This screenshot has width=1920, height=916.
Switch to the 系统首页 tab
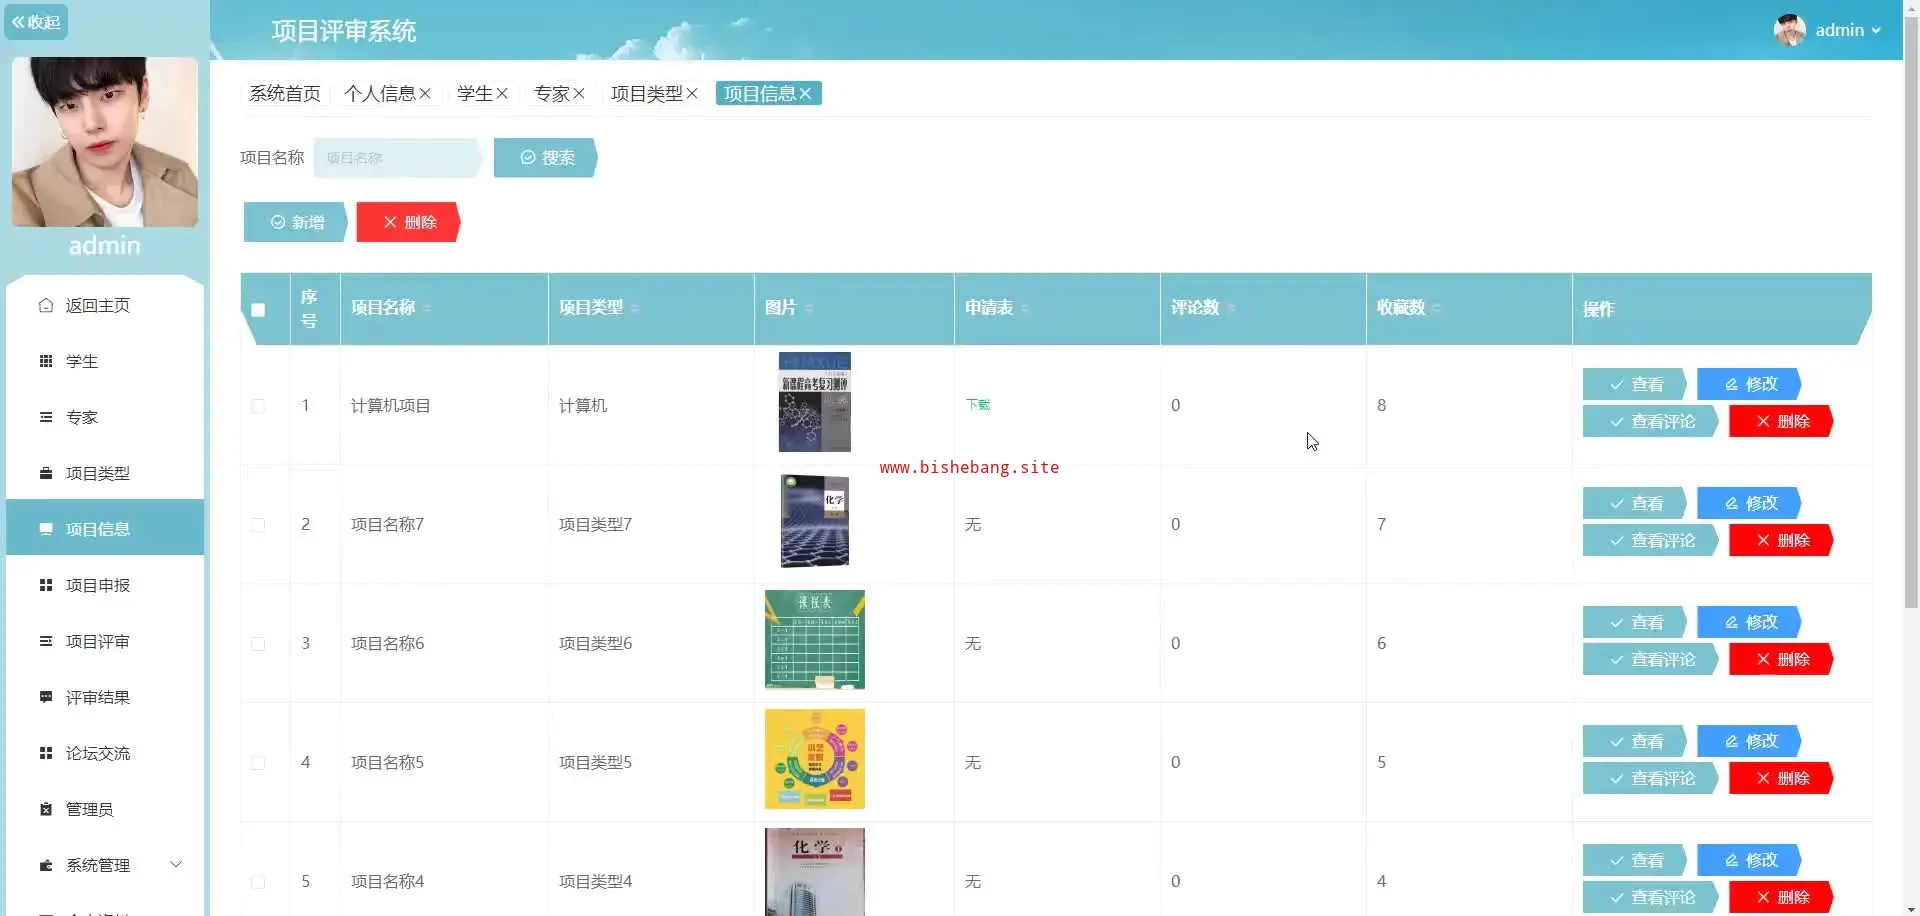(x=285, y=94)
